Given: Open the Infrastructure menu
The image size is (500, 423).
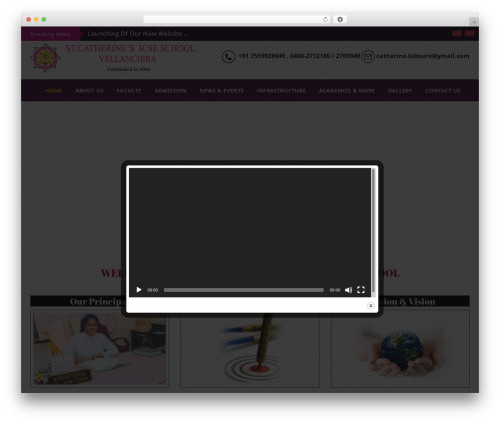Looking at the screenshot, I should (281, 91).
